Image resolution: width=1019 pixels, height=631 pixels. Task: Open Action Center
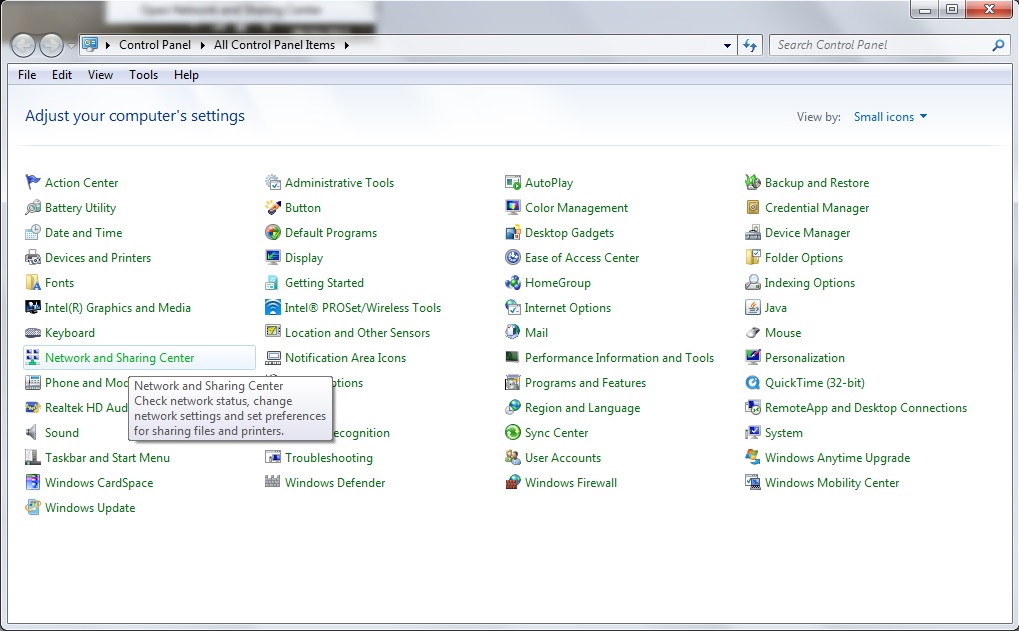tap(80, 182)
